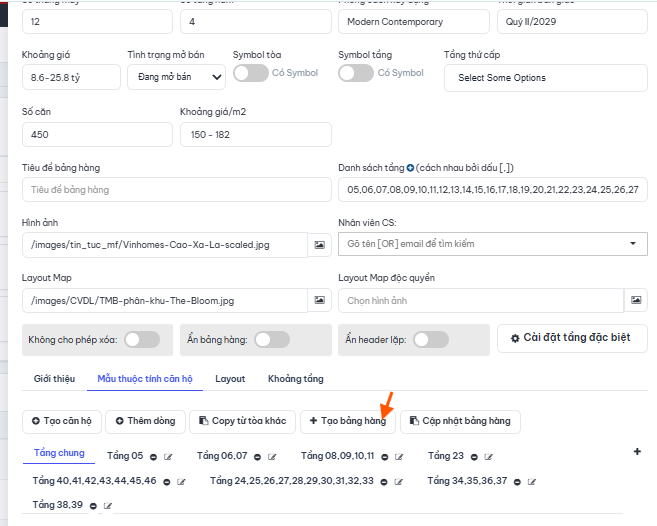The height and width of the screenshot is (526, 657).
Task: Click Cập nhật bảng hàng button
Action: tap(460, 421)
